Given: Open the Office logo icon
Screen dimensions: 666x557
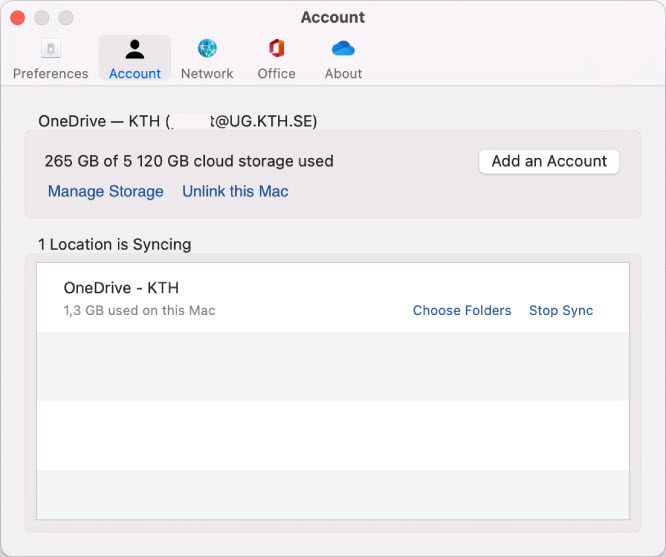Looking at the screenshot, I should (x=276, y=49).
